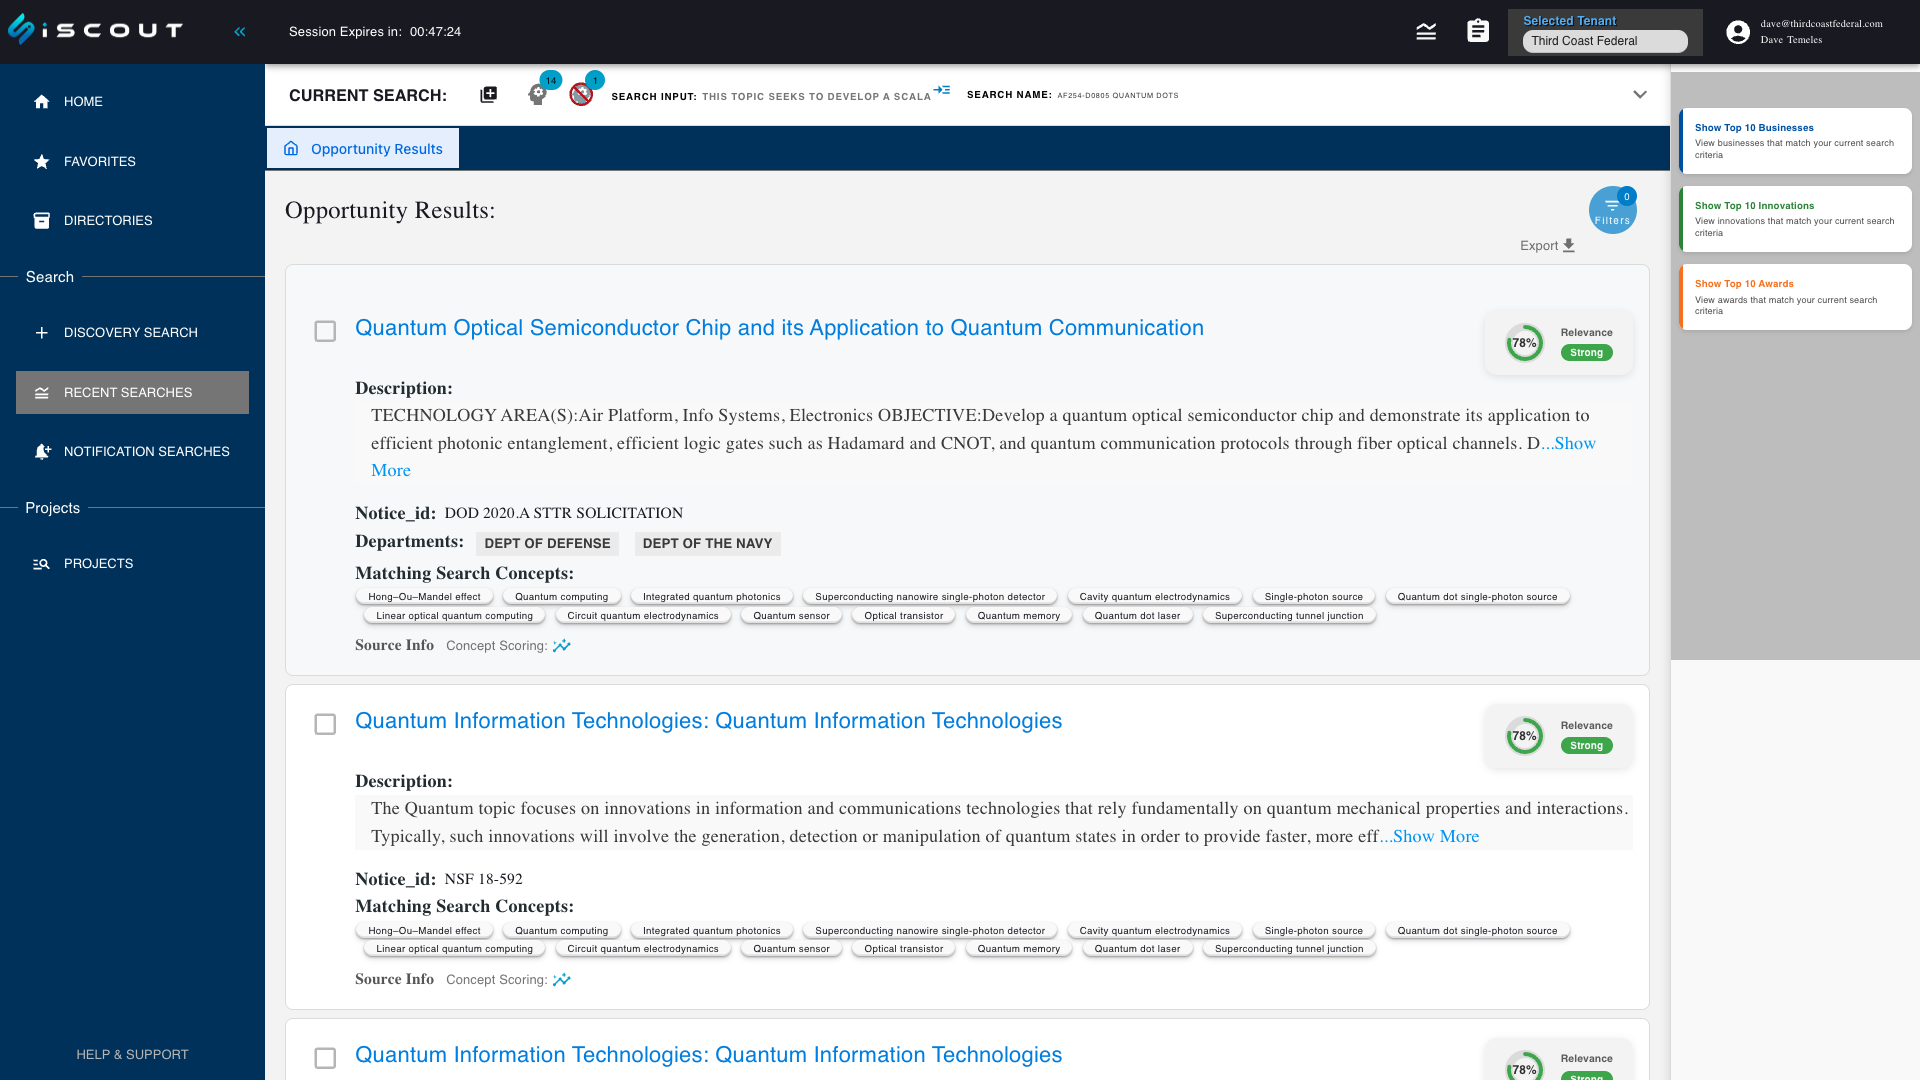Click the add to collection icon in search bar
Viewport: 1920px width, 1080px height.
pyautogui.click(x=488, y=95)
